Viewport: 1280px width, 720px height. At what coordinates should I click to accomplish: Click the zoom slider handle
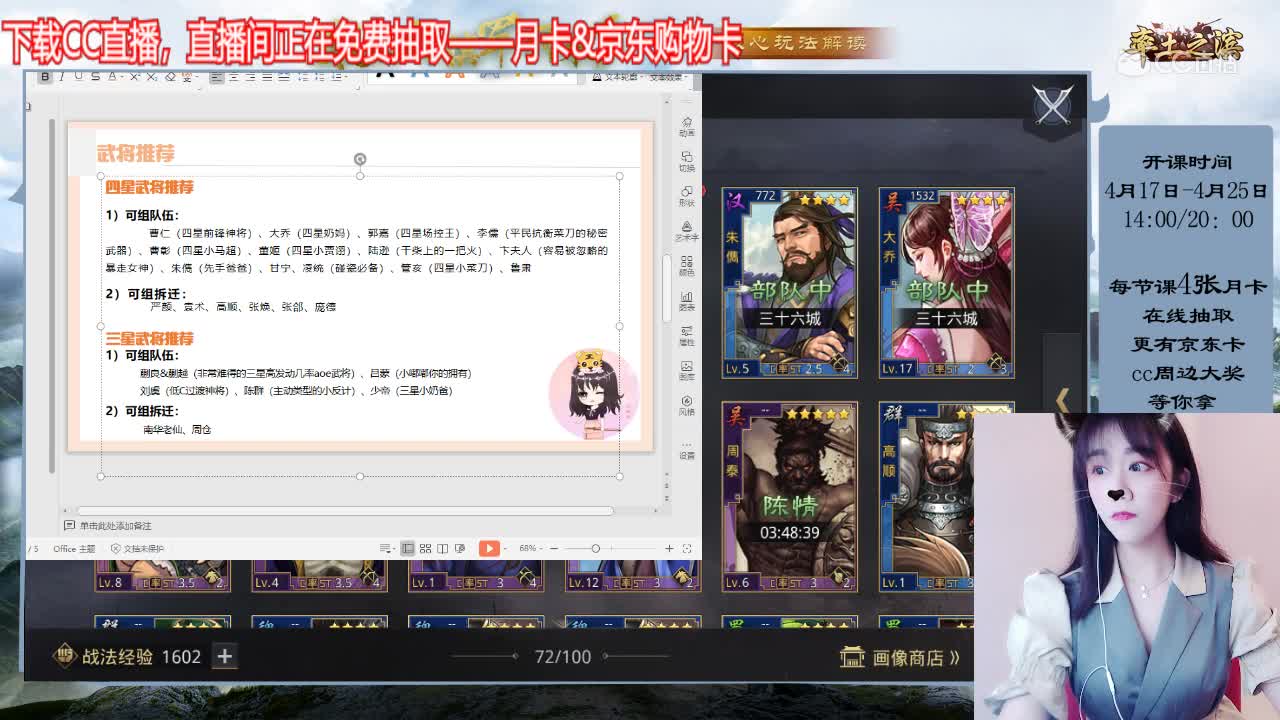coord(596,548)
